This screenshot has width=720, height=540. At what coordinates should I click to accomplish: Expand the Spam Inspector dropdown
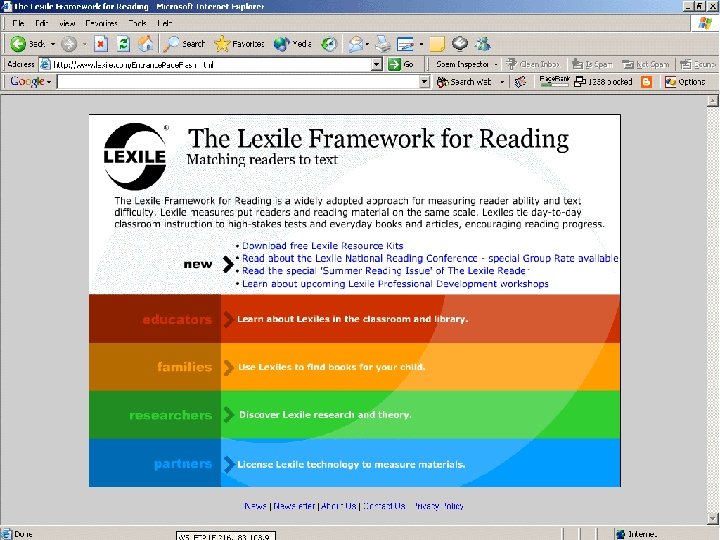496,64
